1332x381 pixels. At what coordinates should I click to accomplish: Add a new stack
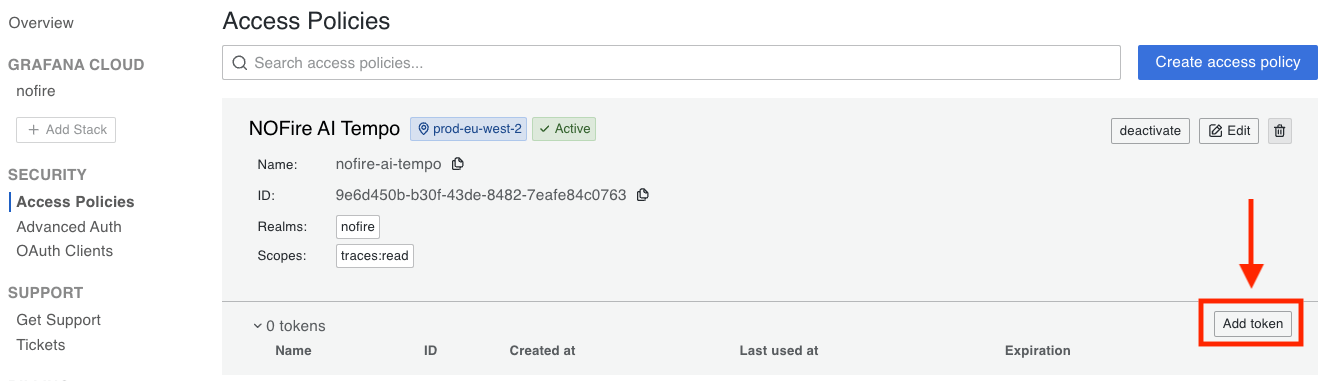[x=66, y=130]
